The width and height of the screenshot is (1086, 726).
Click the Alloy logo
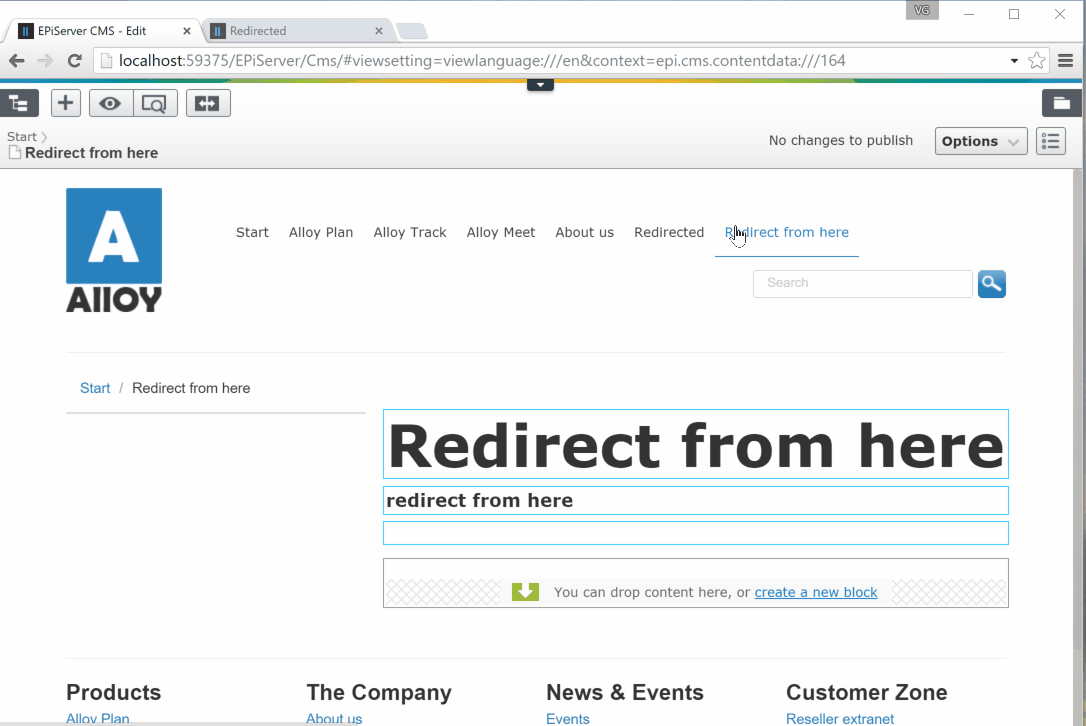pos(114,250)
